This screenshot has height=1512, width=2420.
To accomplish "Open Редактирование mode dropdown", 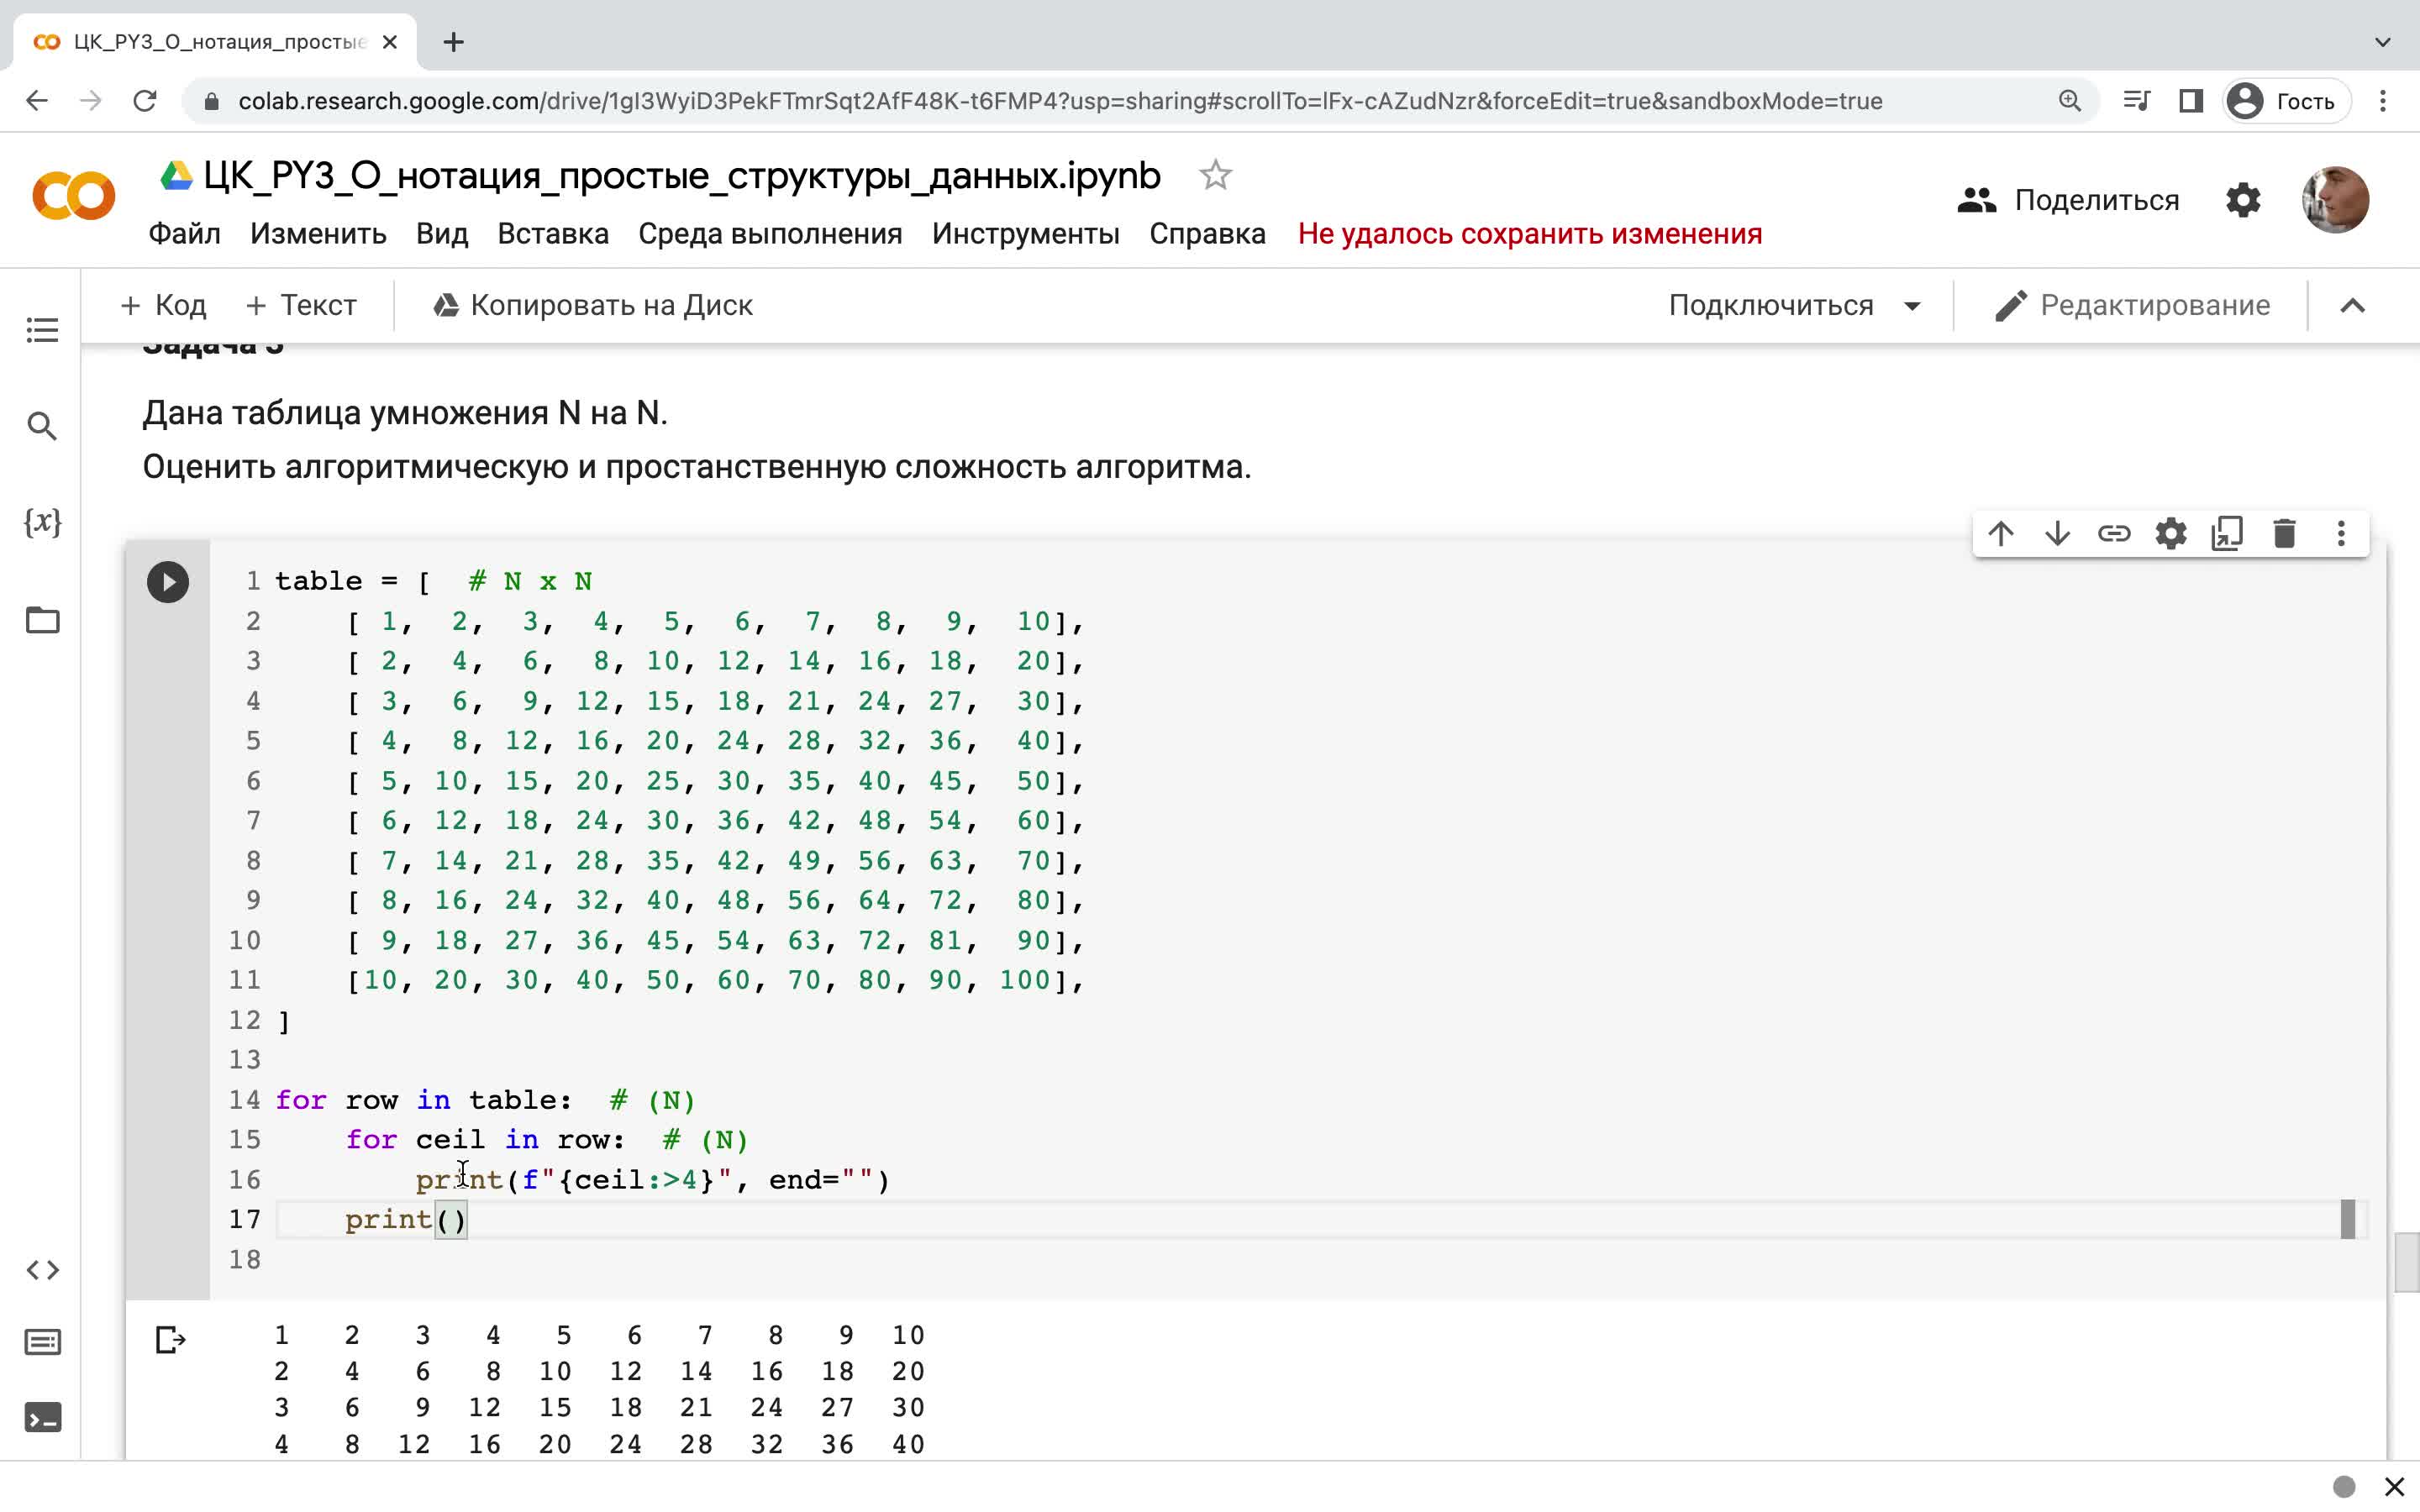I will tap(2132, 306).
